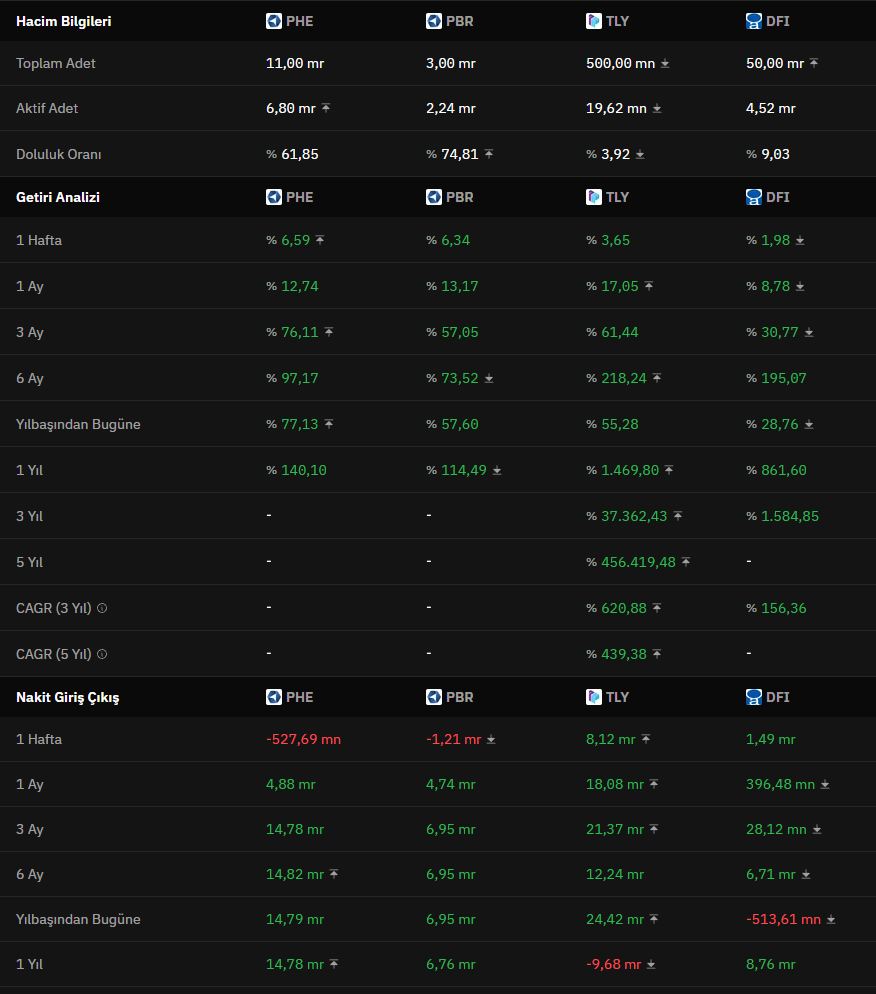
Task: Click the highest-value arrow next to TLY 5 Yıl return
Action: (x=686, y=562)
